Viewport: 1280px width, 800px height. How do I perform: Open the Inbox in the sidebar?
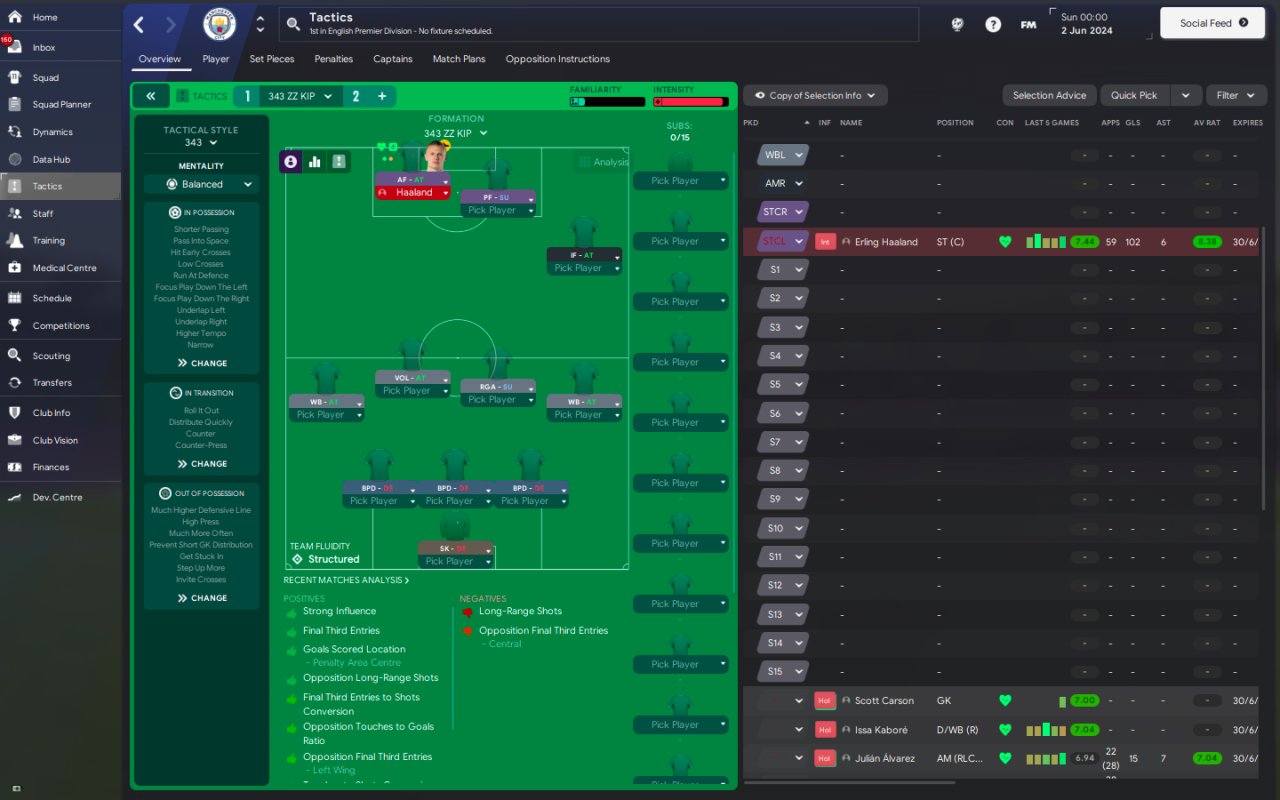tap(43, 47)
